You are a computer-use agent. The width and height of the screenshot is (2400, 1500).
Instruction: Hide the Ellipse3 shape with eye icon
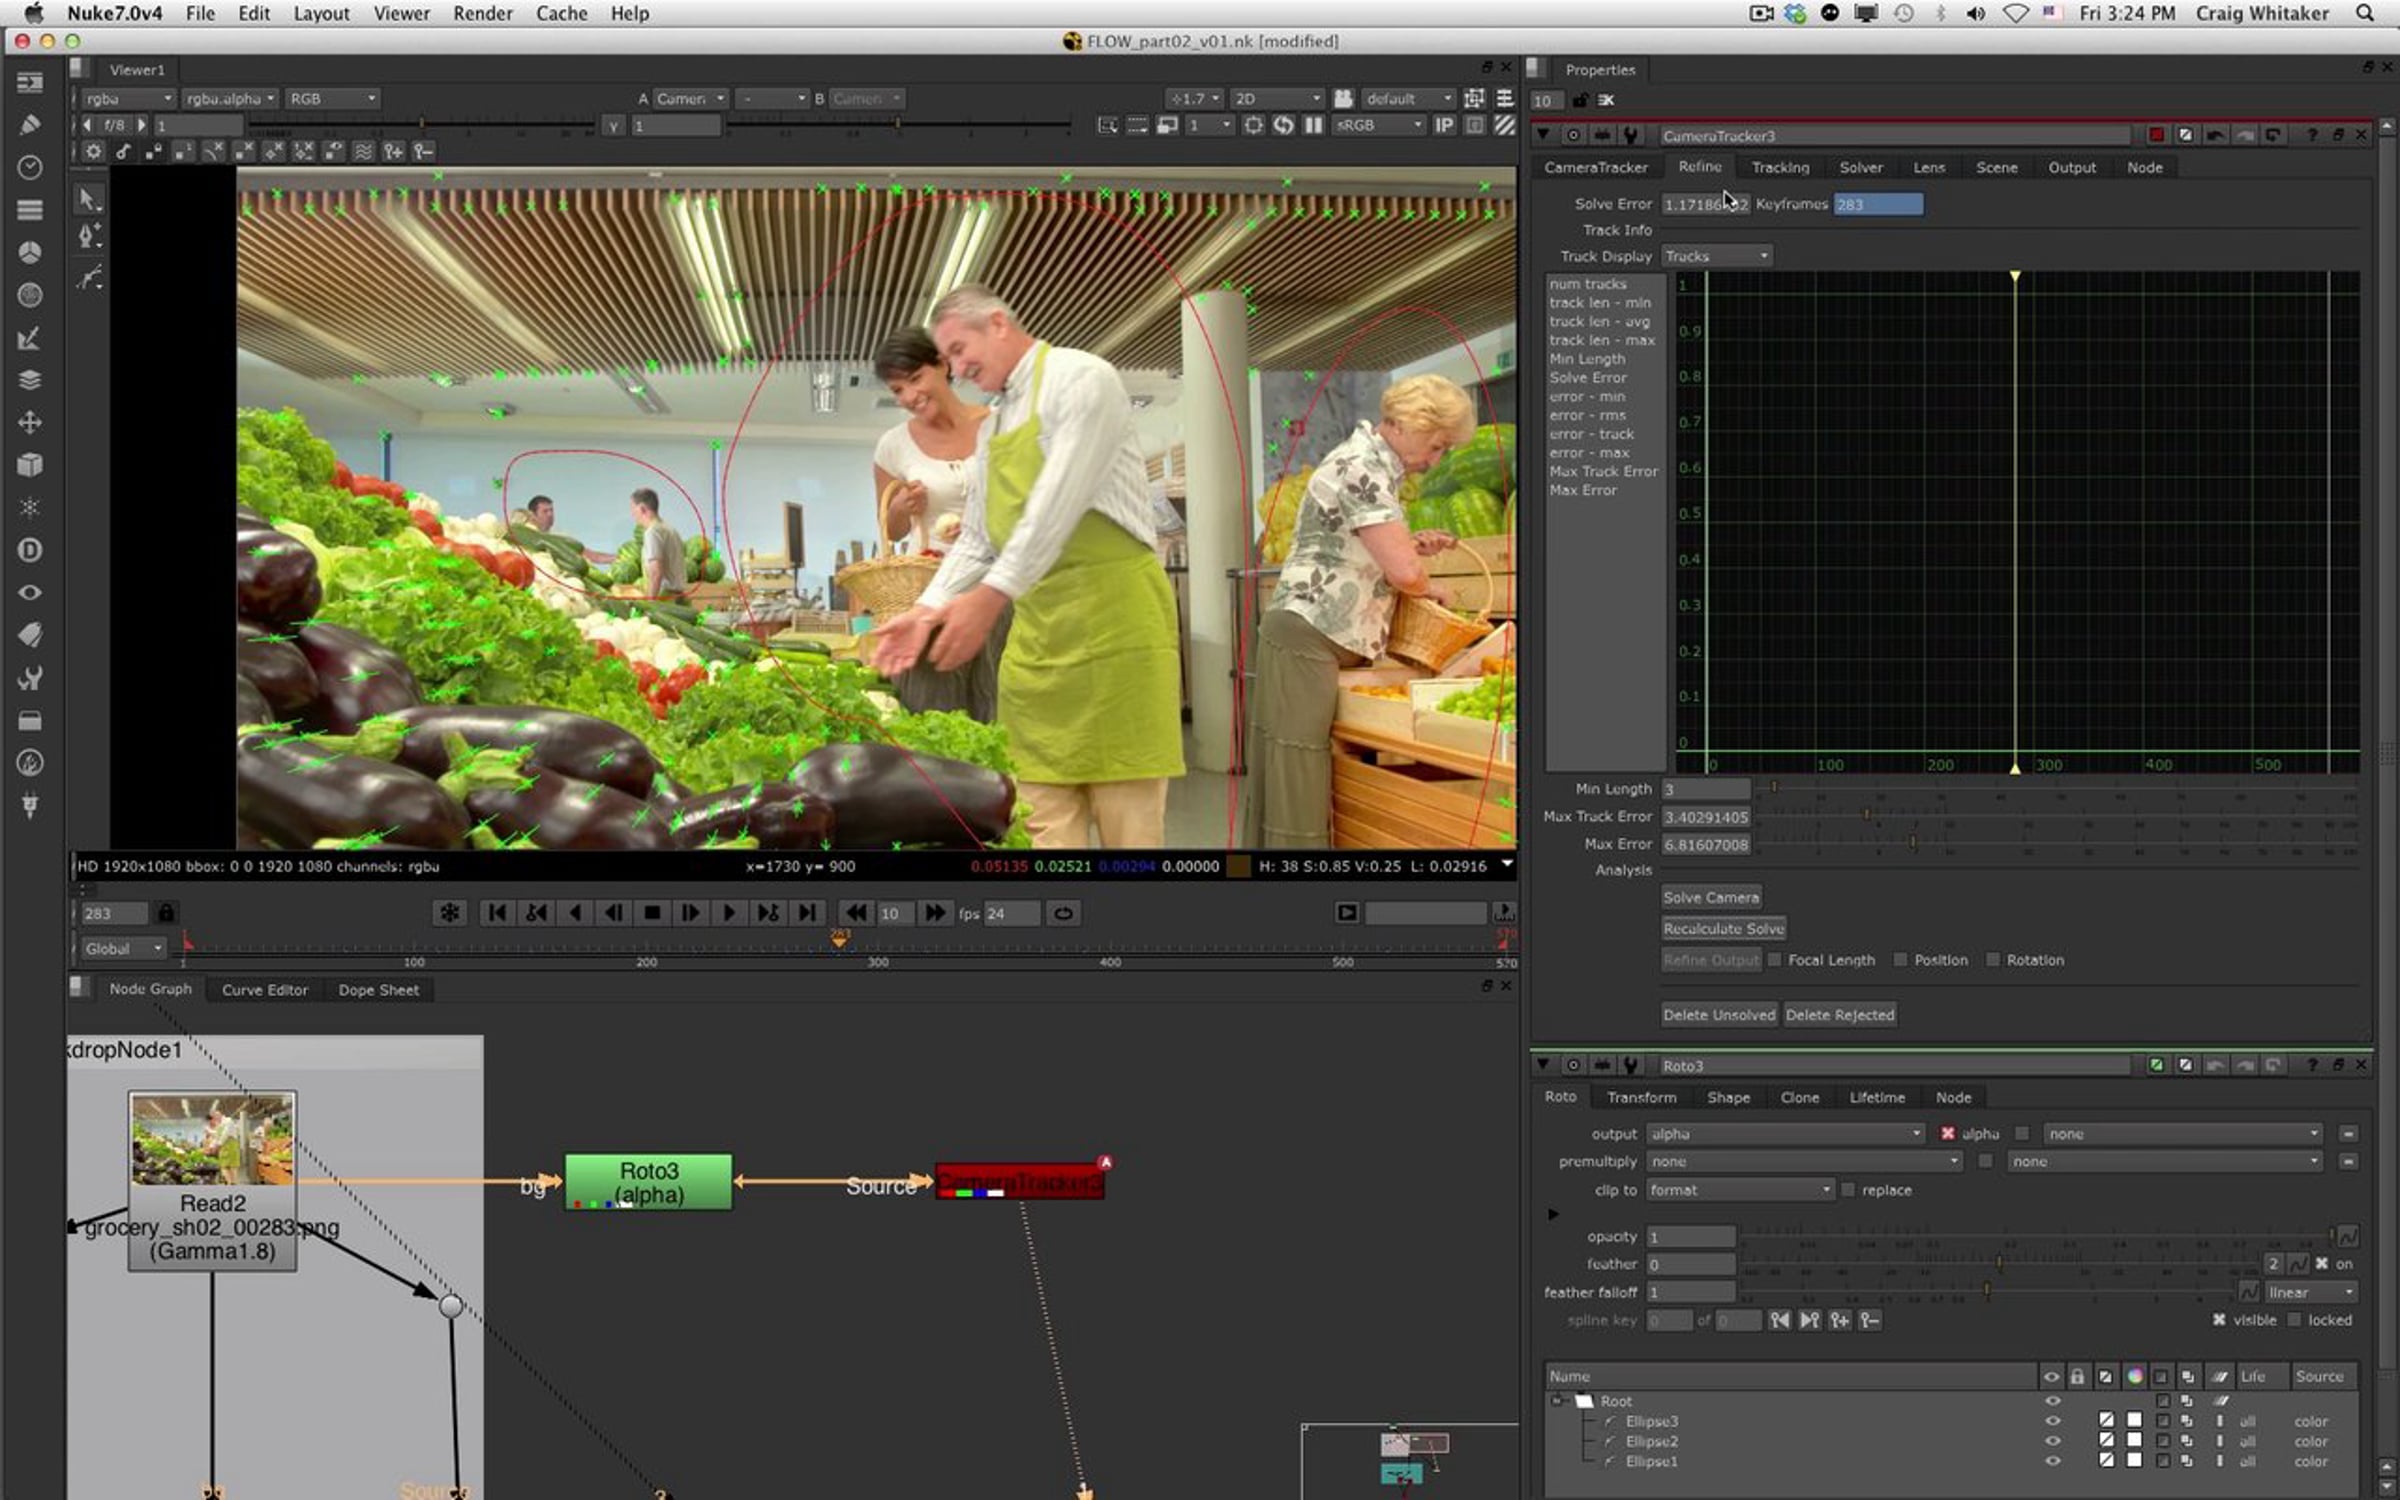point(2052,1421)
